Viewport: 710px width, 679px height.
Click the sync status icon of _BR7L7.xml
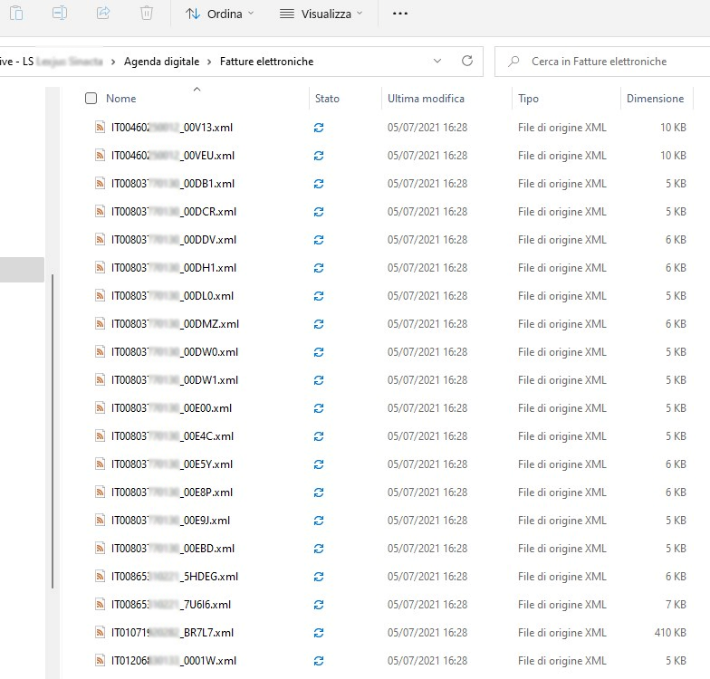coord(319,633)
